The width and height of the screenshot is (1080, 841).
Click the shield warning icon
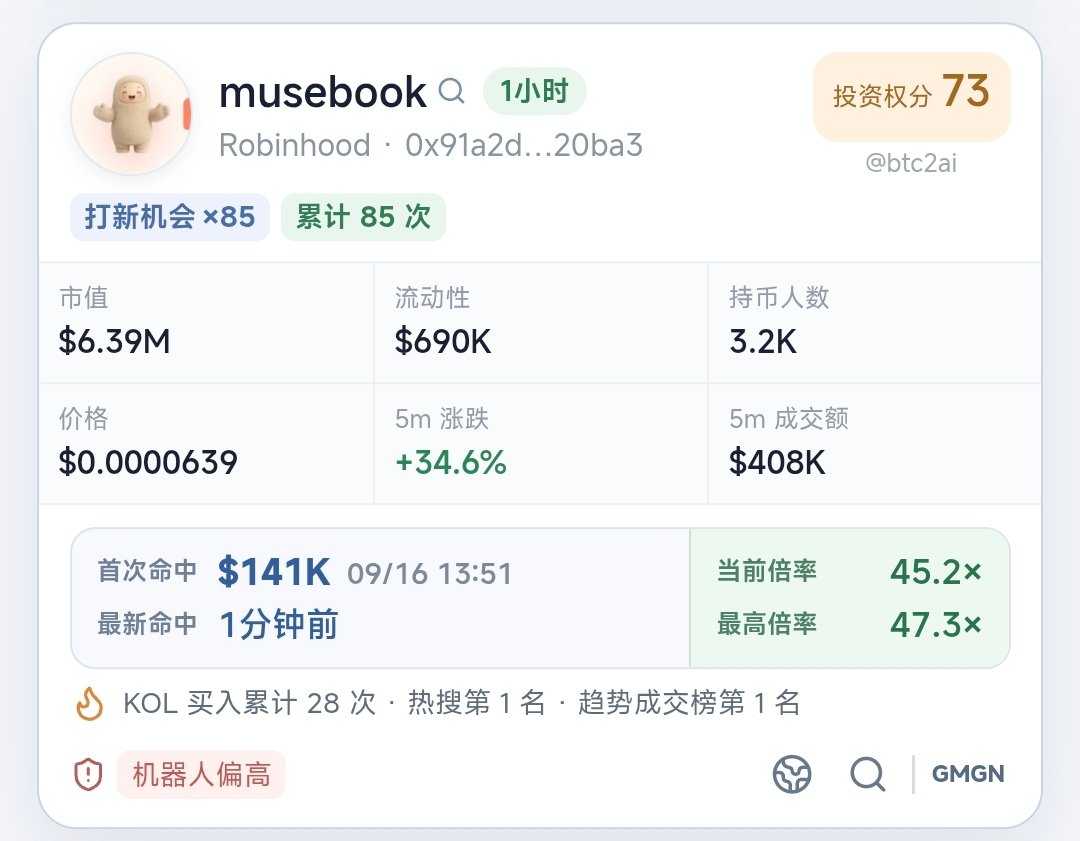(88, 775)
